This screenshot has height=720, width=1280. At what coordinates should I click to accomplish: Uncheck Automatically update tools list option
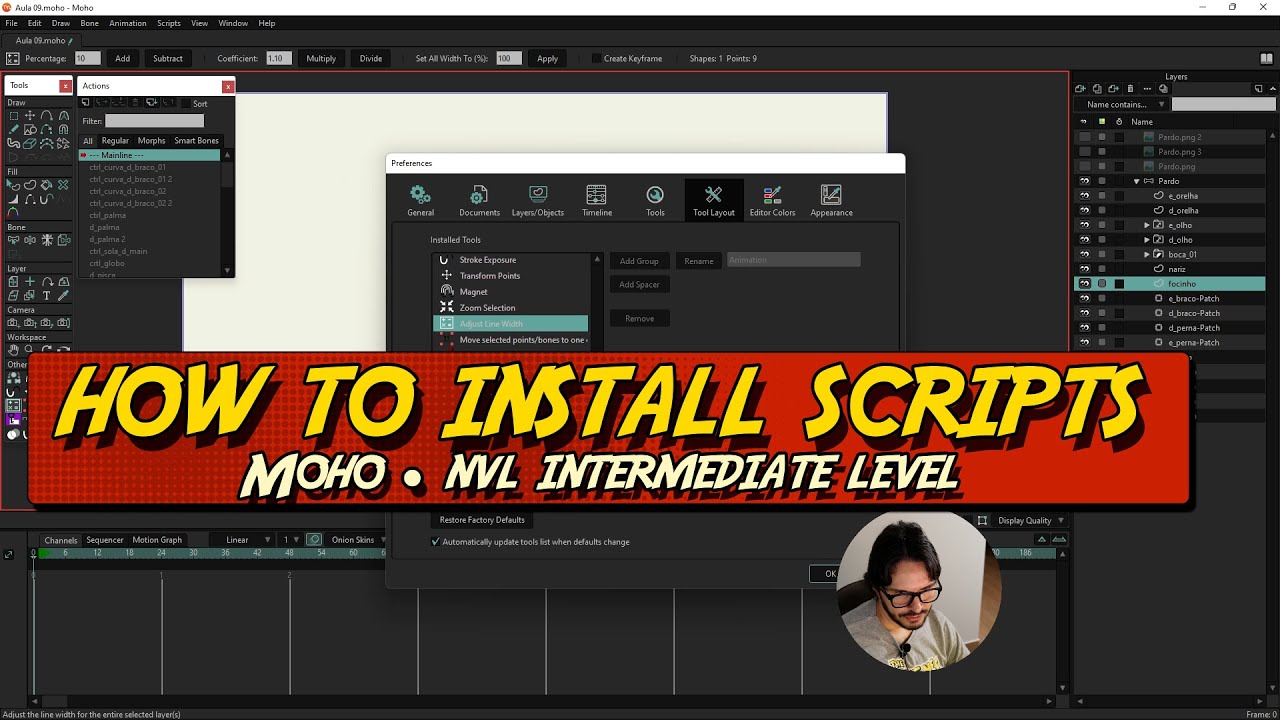point(435,542)
